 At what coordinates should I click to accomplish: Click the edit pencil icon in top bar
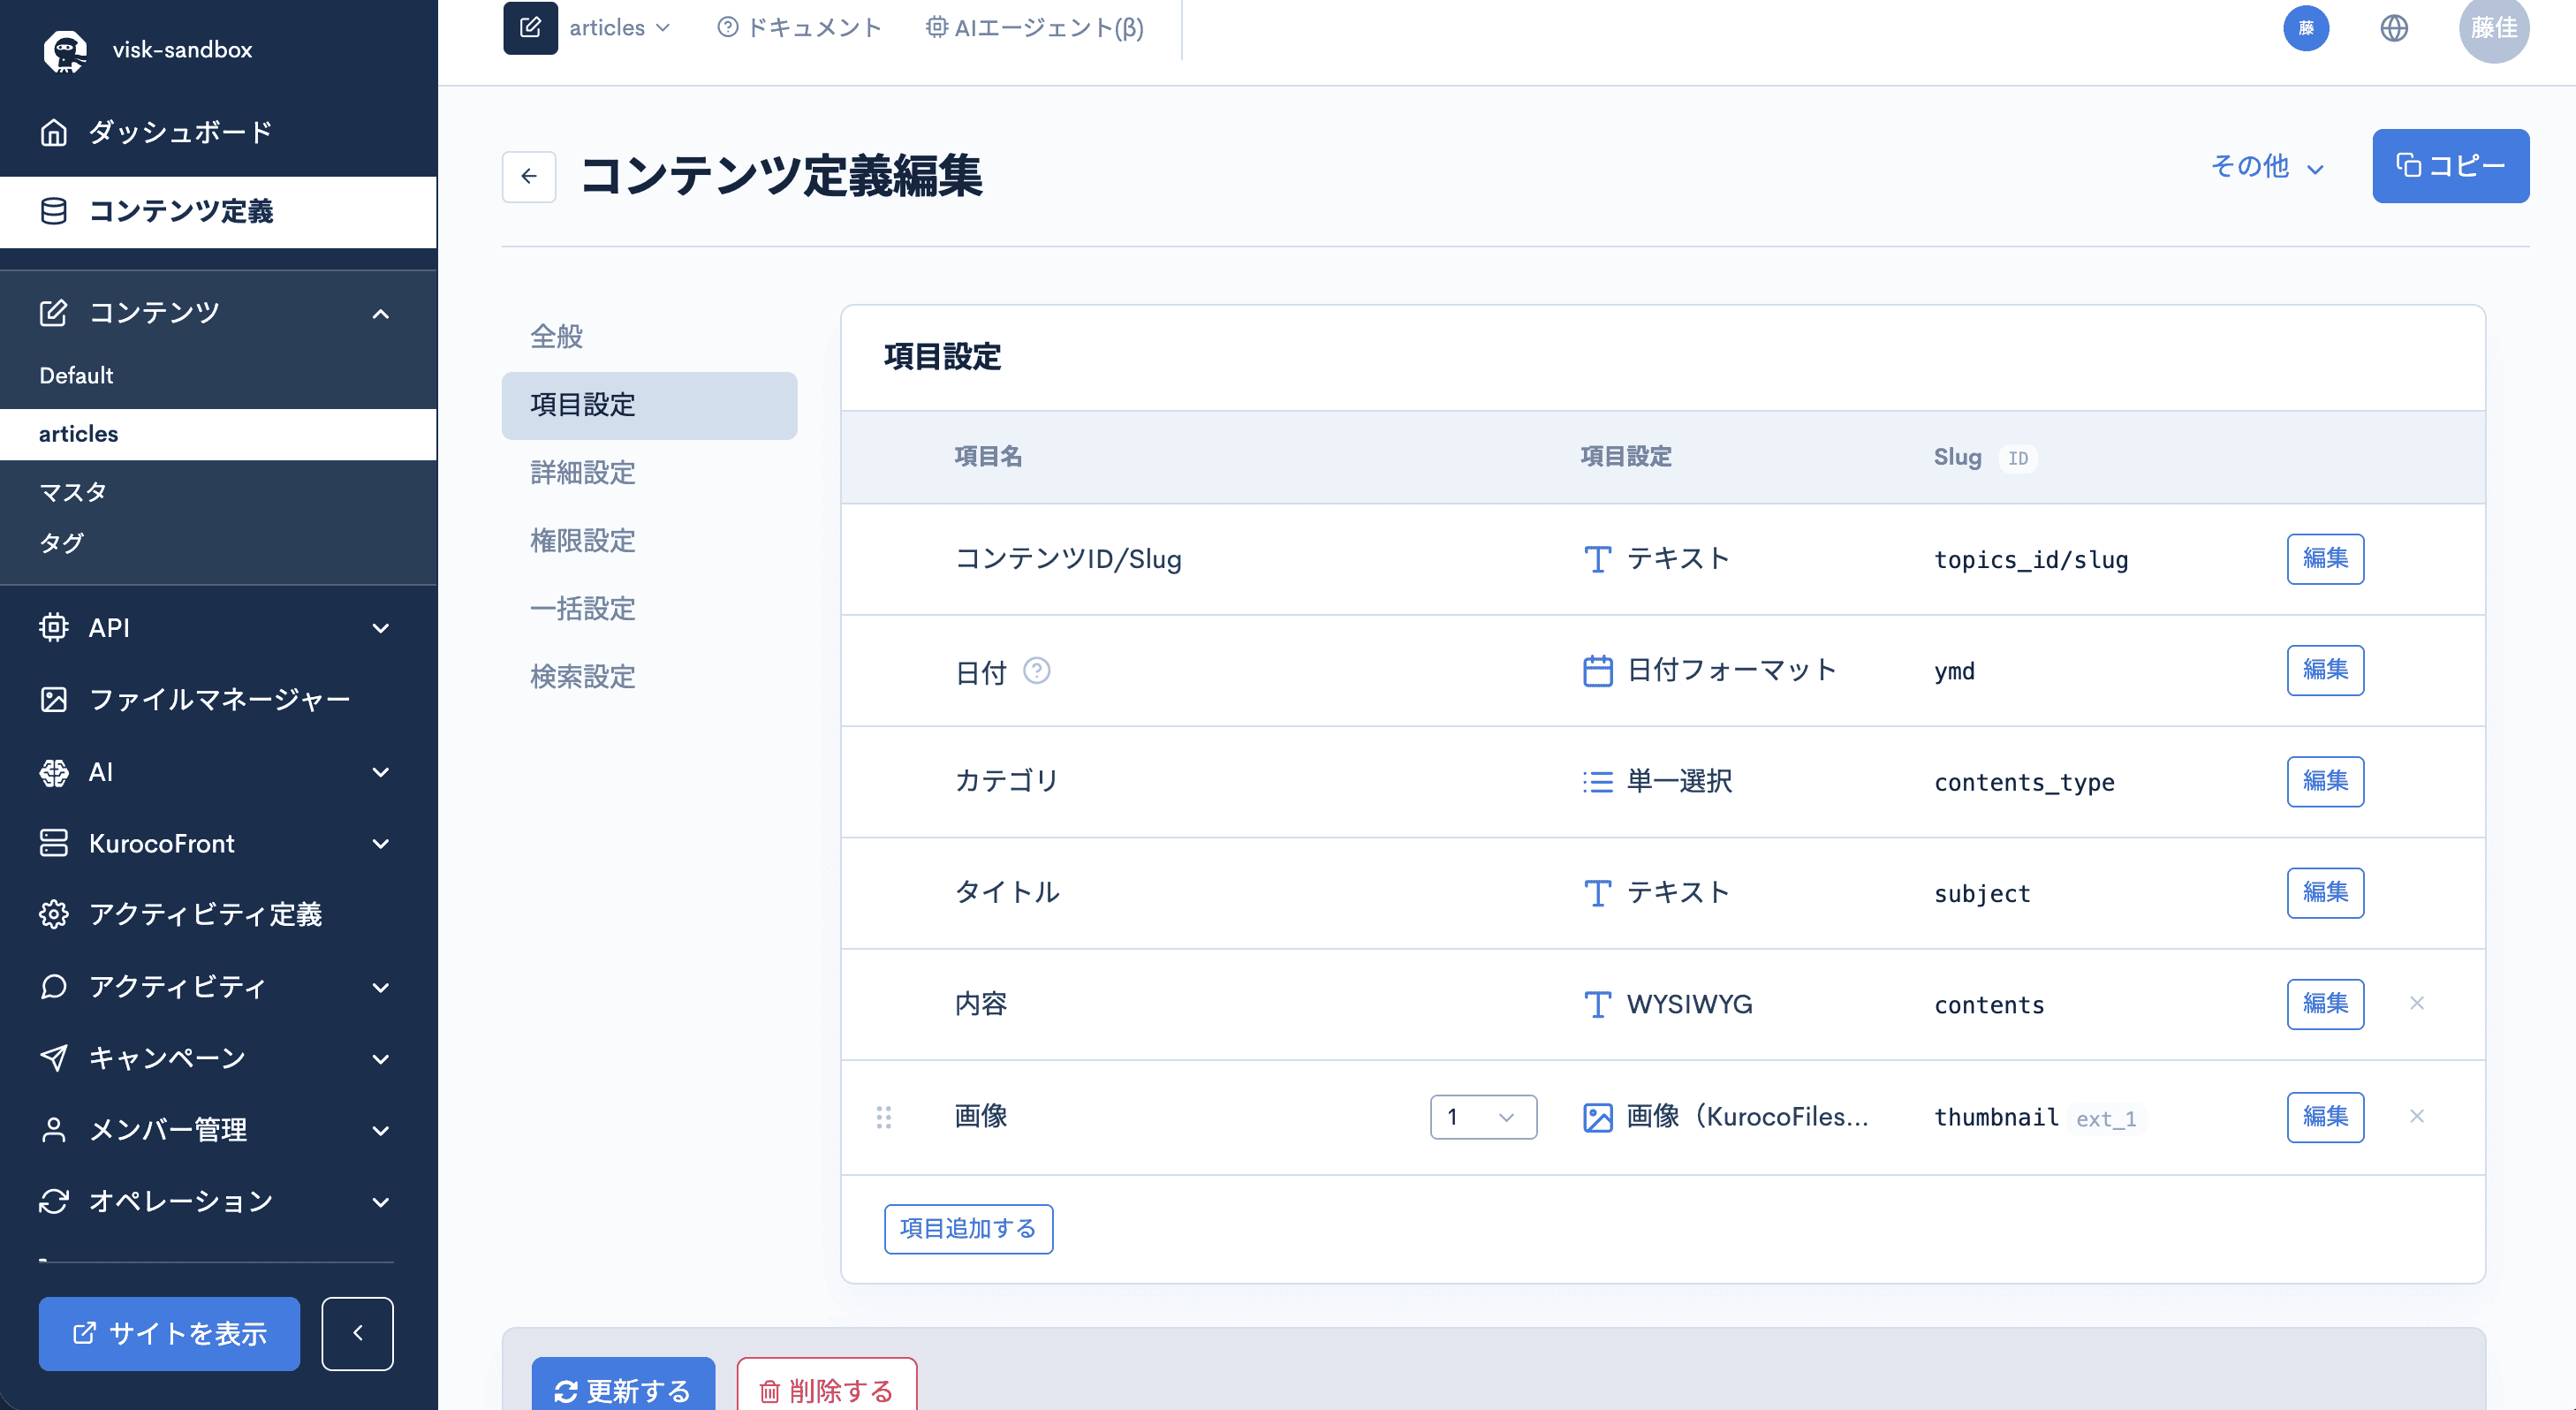point(531,28)
